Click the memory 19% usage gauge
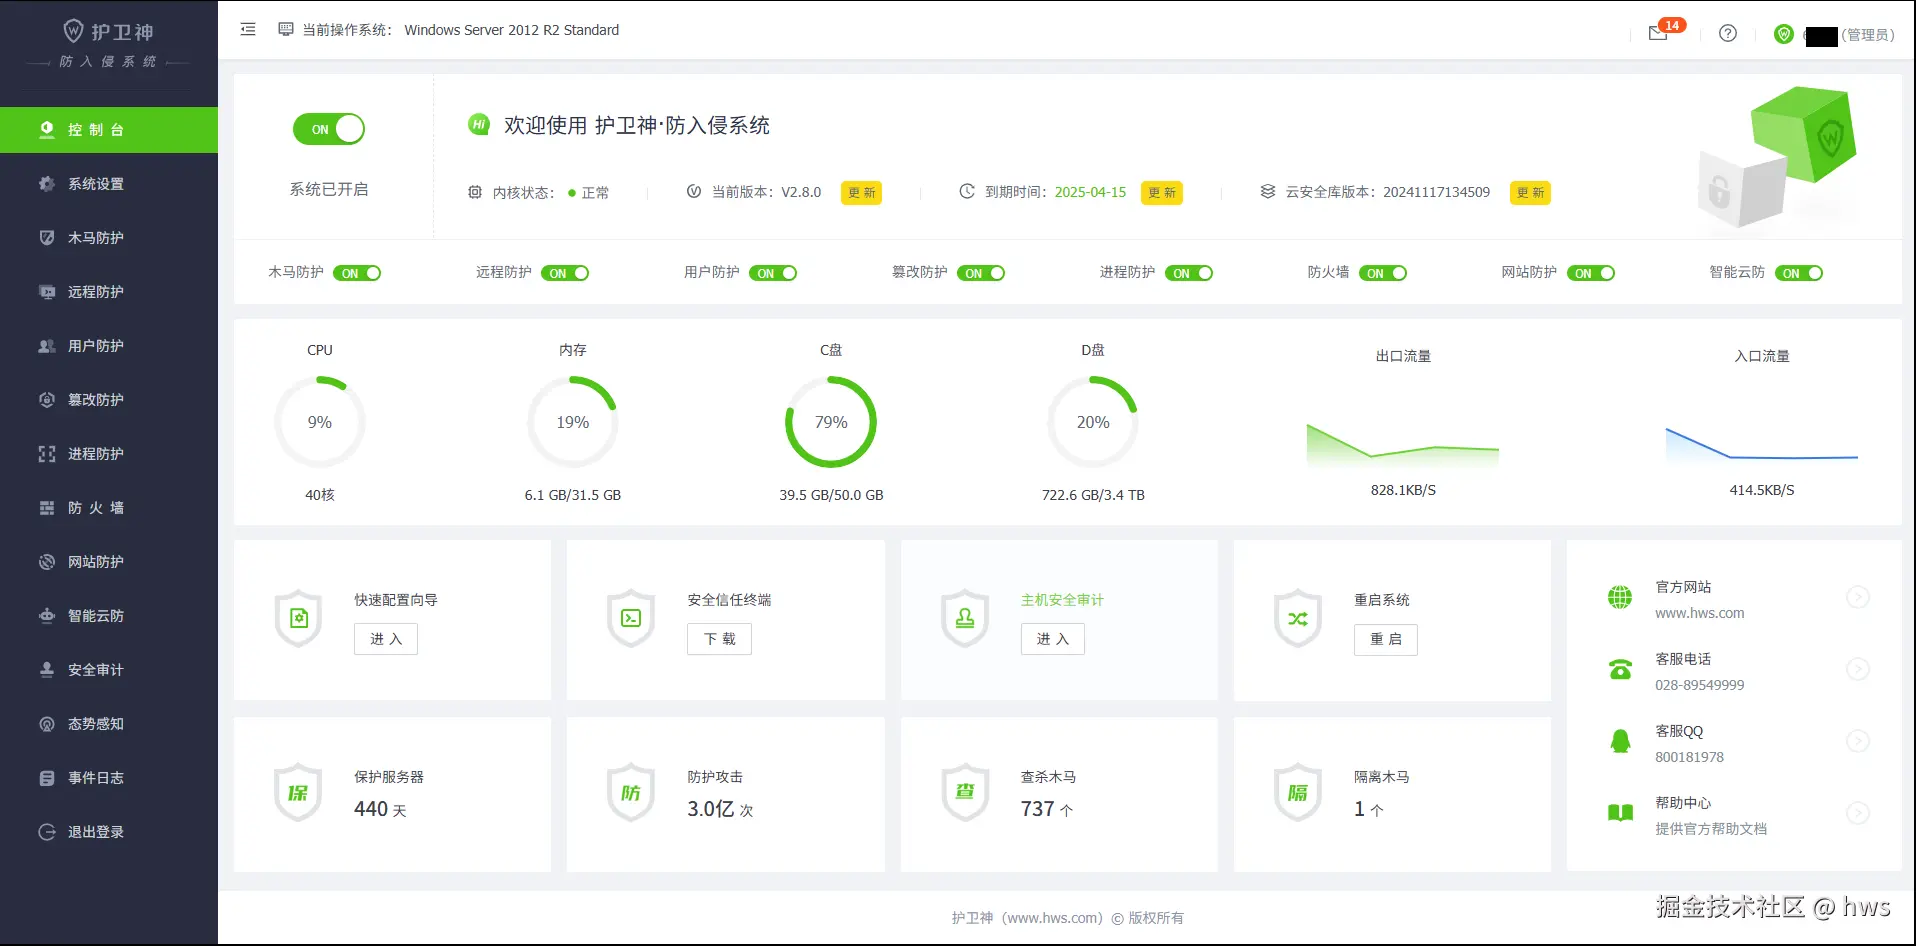1916x946 pixels. (x=573, y=422)
